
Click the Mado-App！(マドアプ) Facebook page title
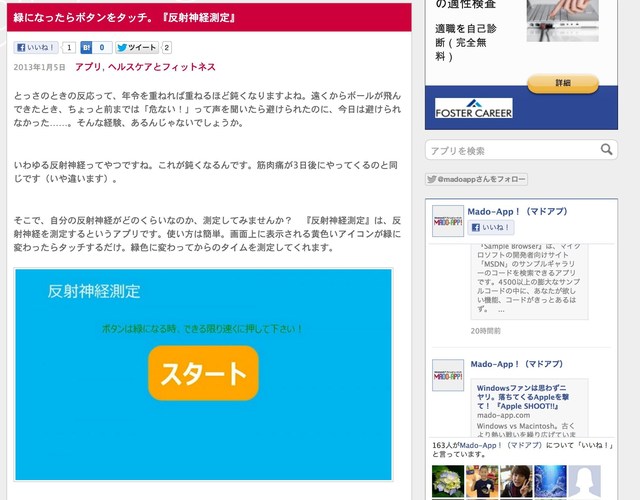tap(516, 211)
